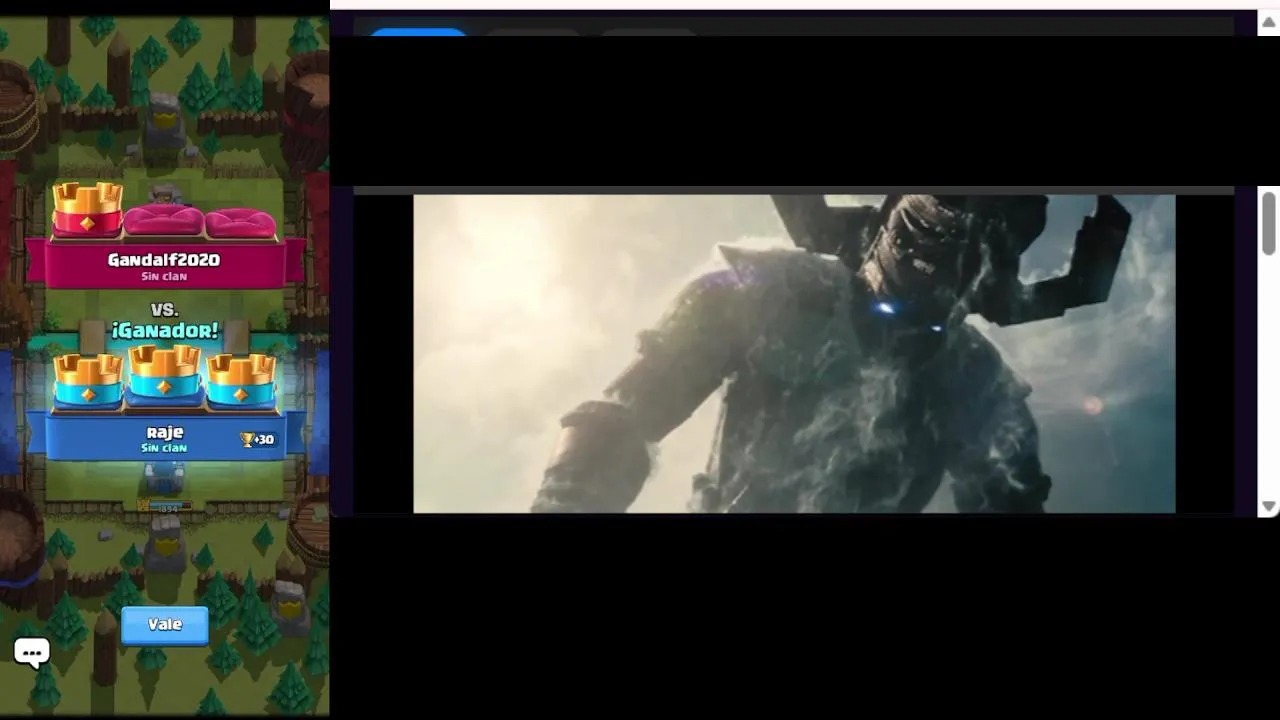Select the Gandalf2020 player name banner
The height and width of the screenshot is (720, 1280).
pyautogui.click(x=164, y=265)
